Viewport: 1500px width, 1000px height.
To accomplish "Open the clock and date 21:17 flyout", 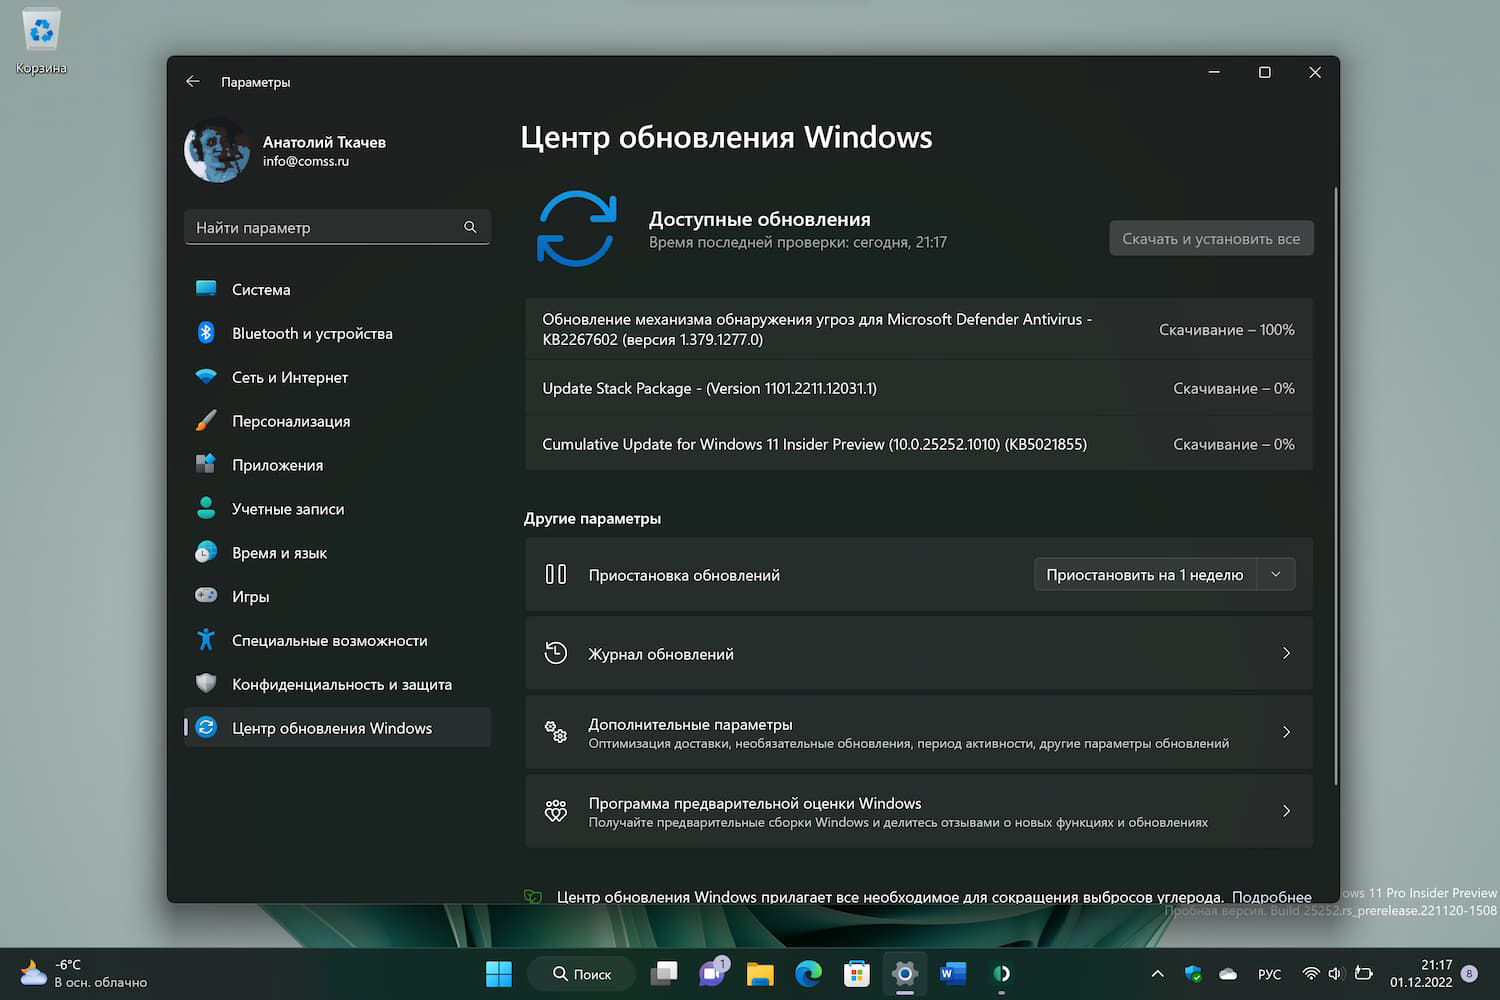I will (x=1421, y=973).
